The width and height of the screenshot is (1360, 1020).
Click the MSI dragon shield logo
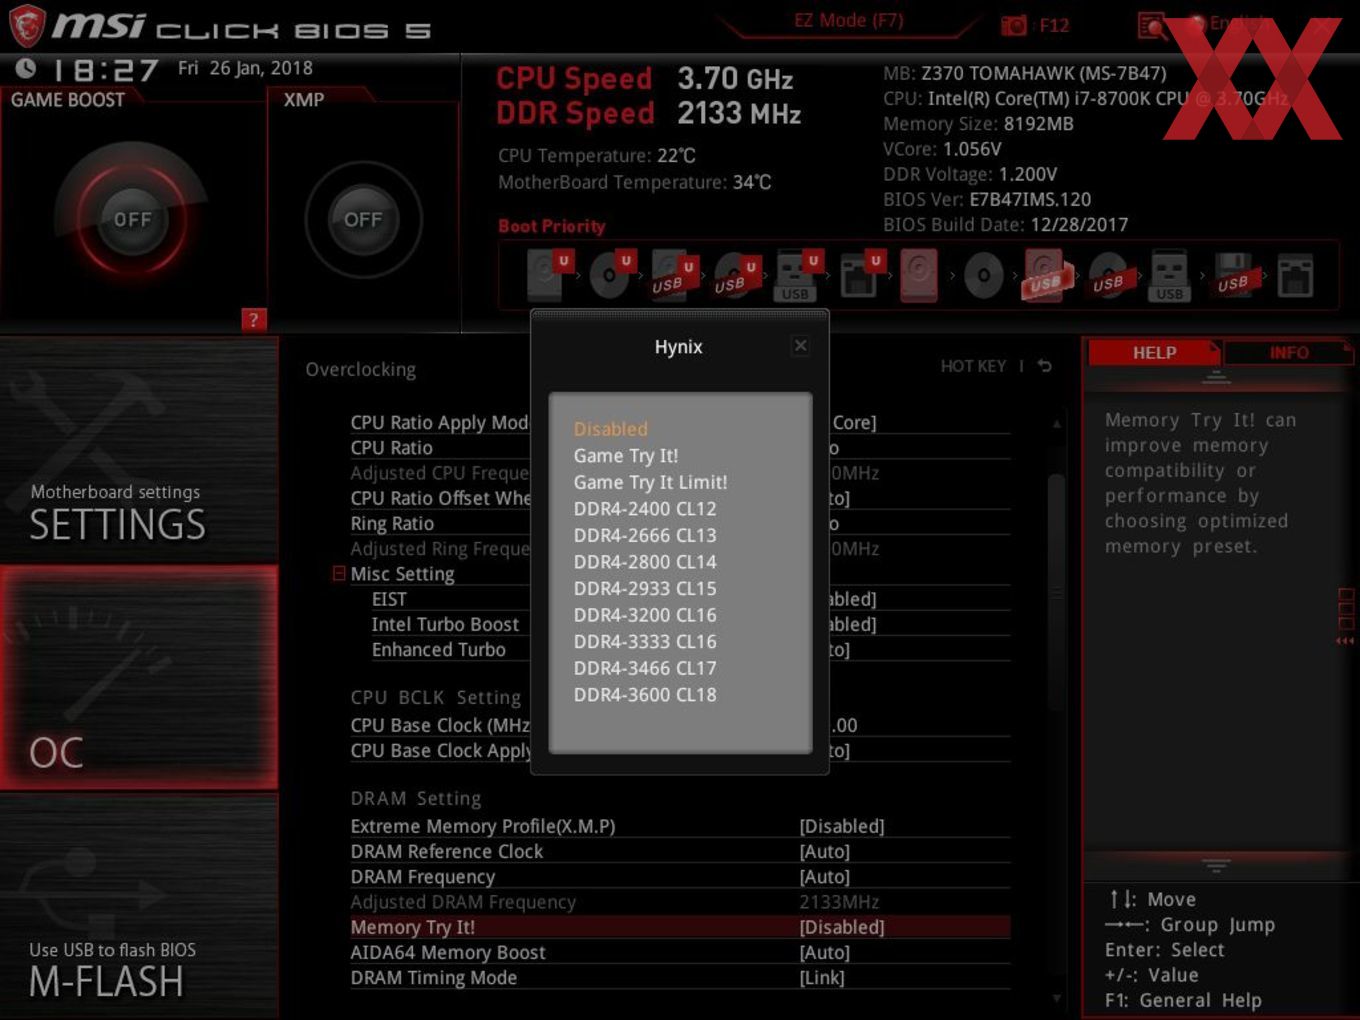coord(26,25)
